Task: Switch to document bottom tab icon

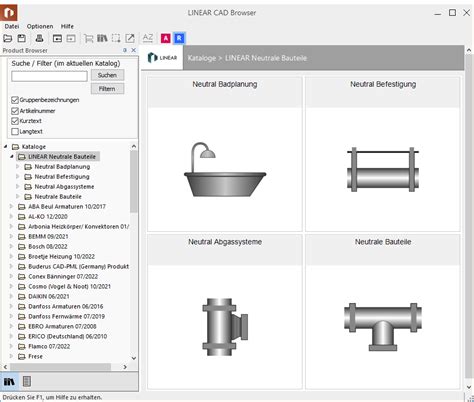Action: [x=27, y=381]
